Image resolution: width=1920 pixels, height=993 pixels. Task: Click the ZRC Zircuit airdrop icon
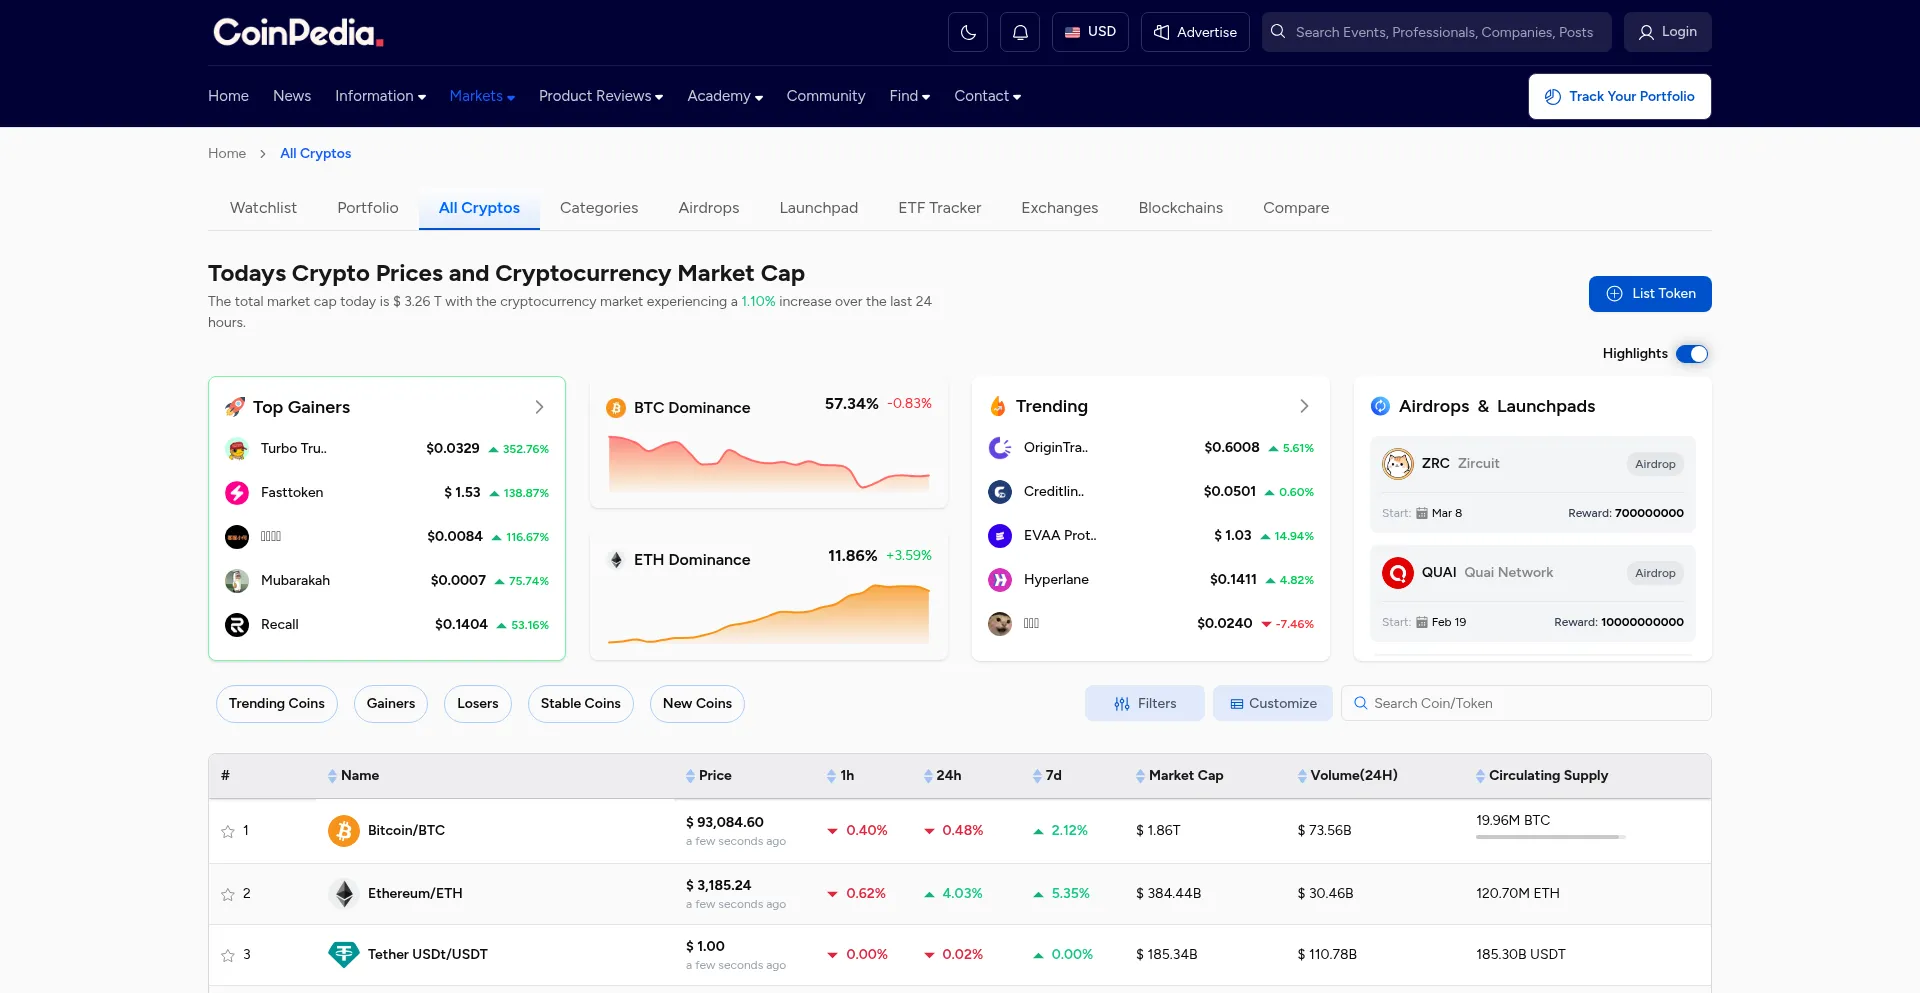click(x=1397, y=464)
